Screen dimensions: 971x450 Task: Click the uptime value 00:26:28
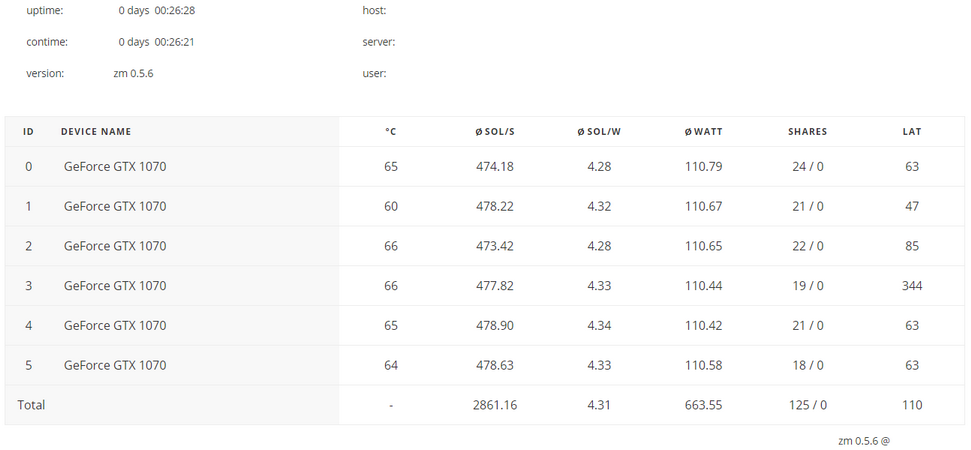coord(175,11)
